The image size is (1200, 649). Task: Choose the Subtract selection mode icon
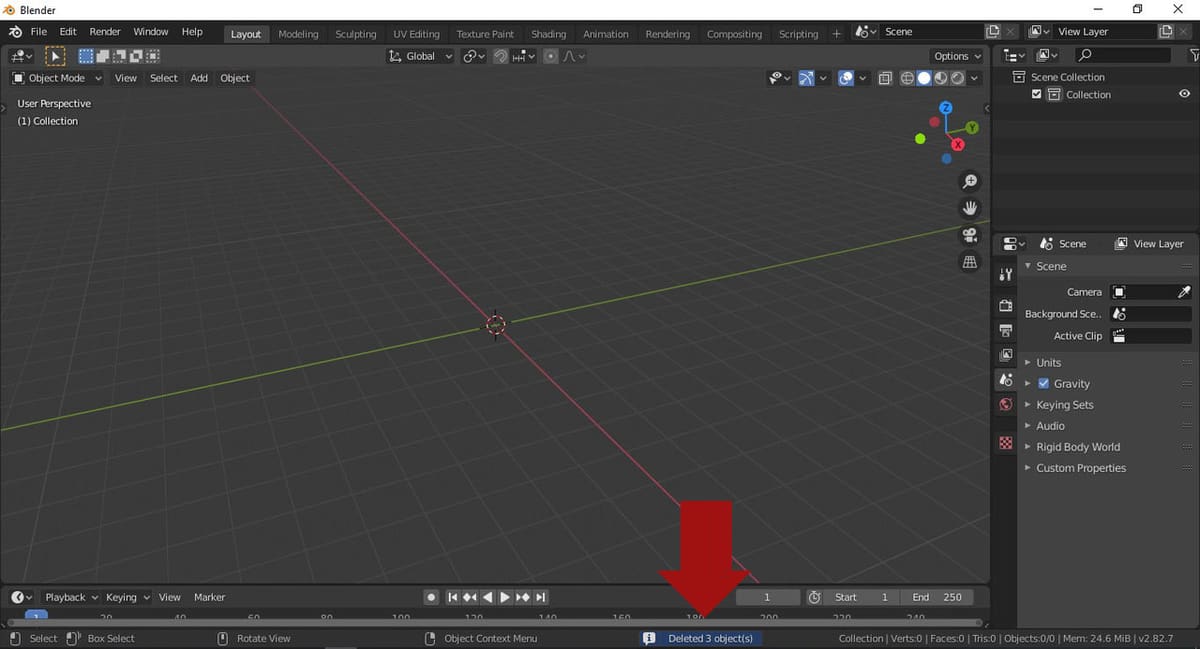click(x=119, y=56)
